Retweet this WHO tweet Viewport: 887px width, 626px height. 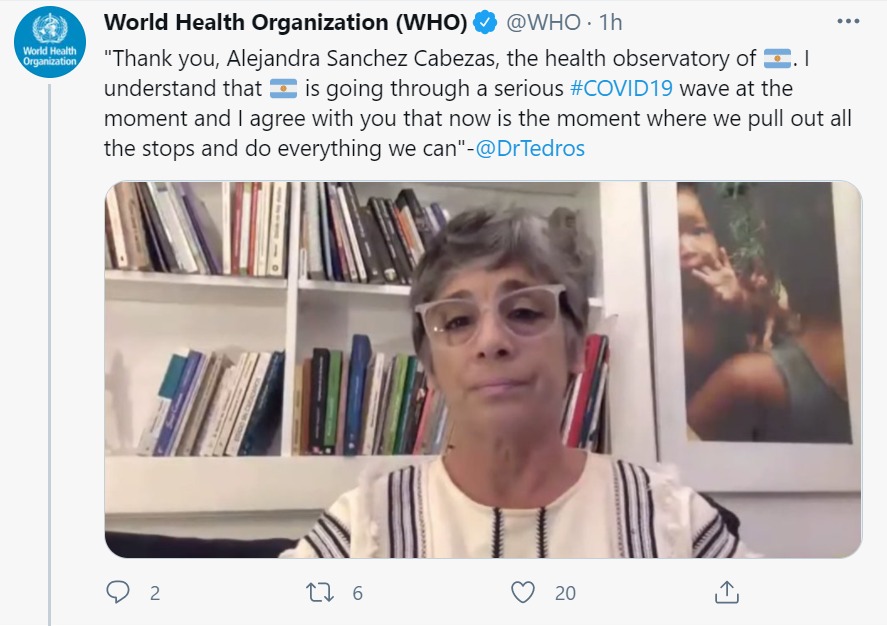coord(320,592)
